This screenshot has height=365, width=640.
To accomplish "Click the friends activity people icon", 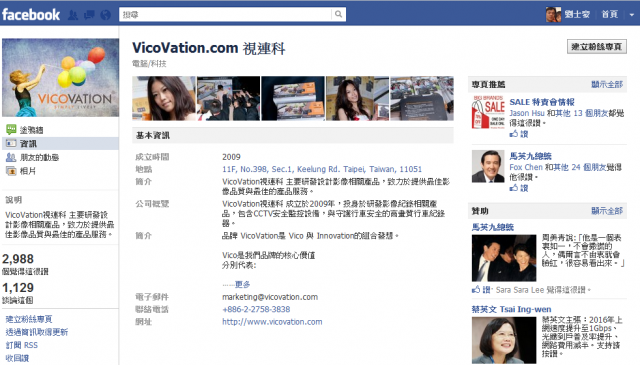I will (11, 157).
